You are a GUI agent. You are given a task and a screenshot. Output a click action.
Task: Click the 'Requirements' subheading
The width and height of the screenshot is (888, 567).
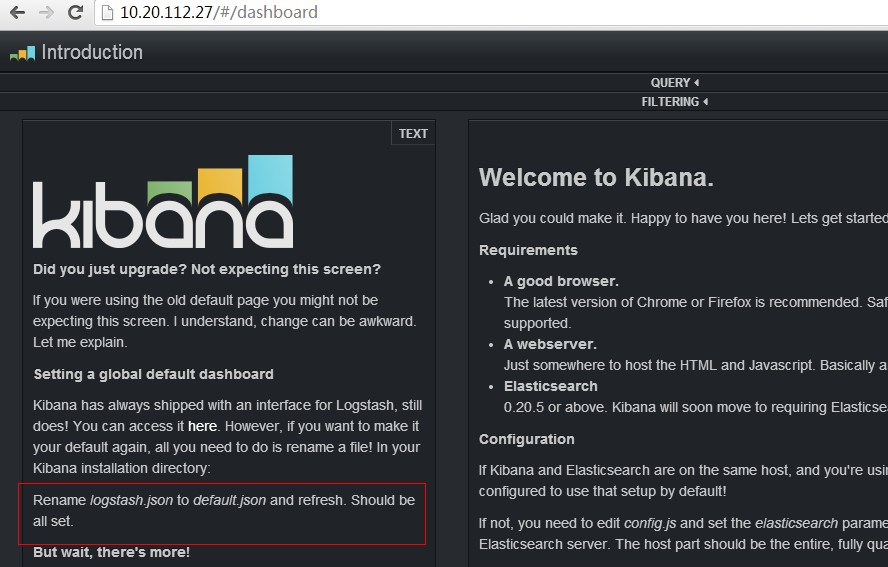click(528, 250)
